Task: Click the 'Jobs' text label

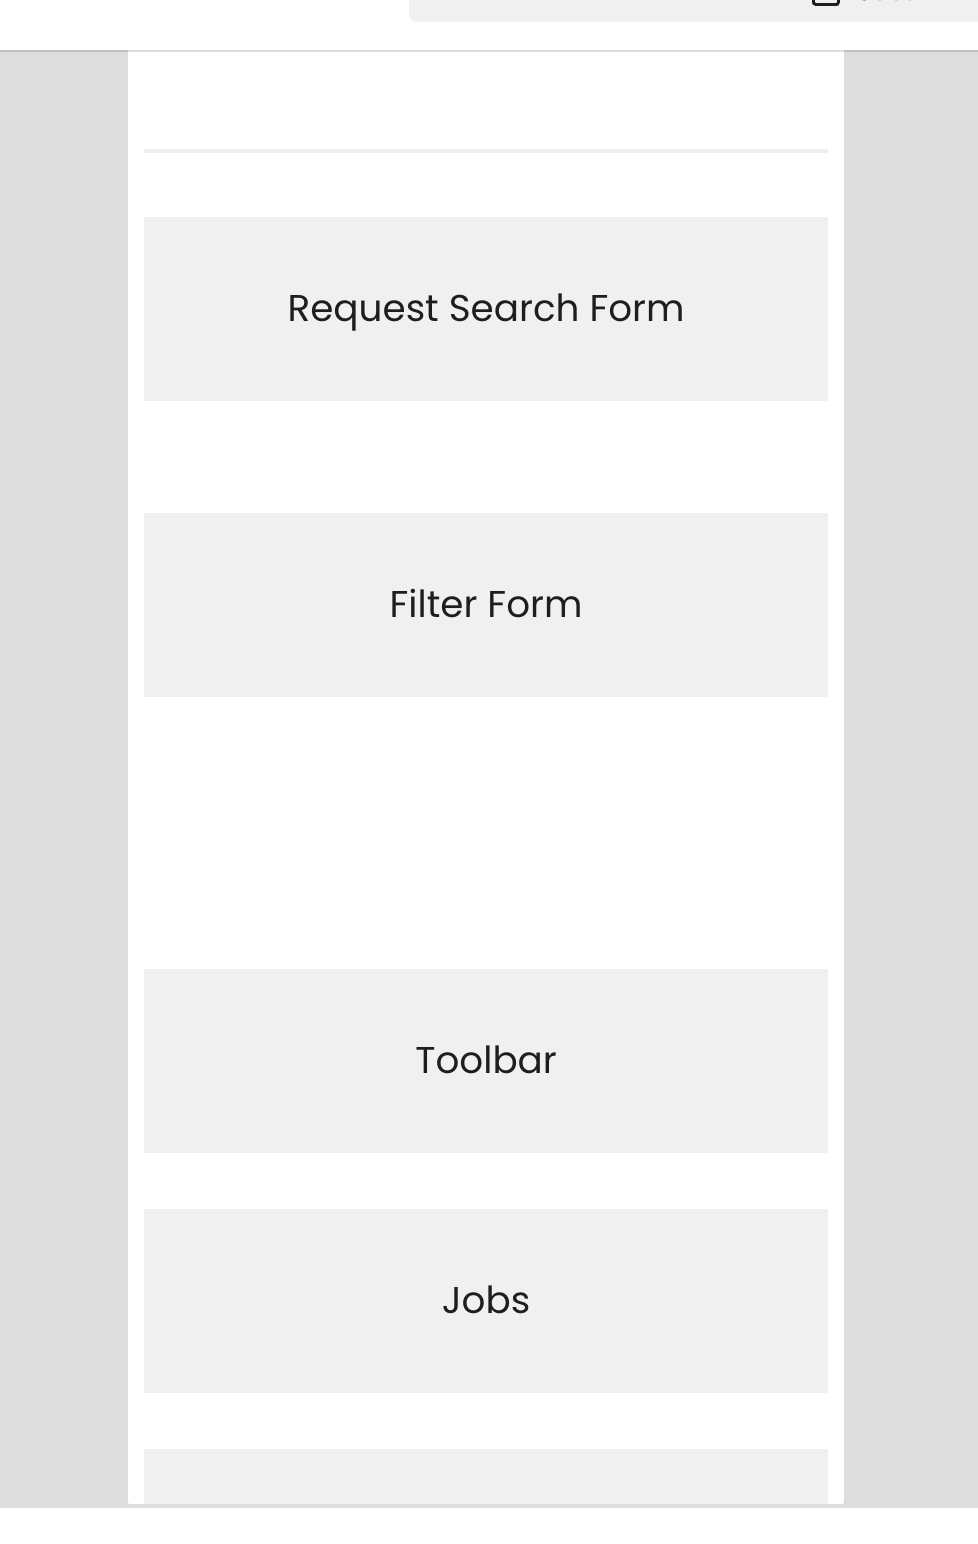Action: tap(485, 1301)
